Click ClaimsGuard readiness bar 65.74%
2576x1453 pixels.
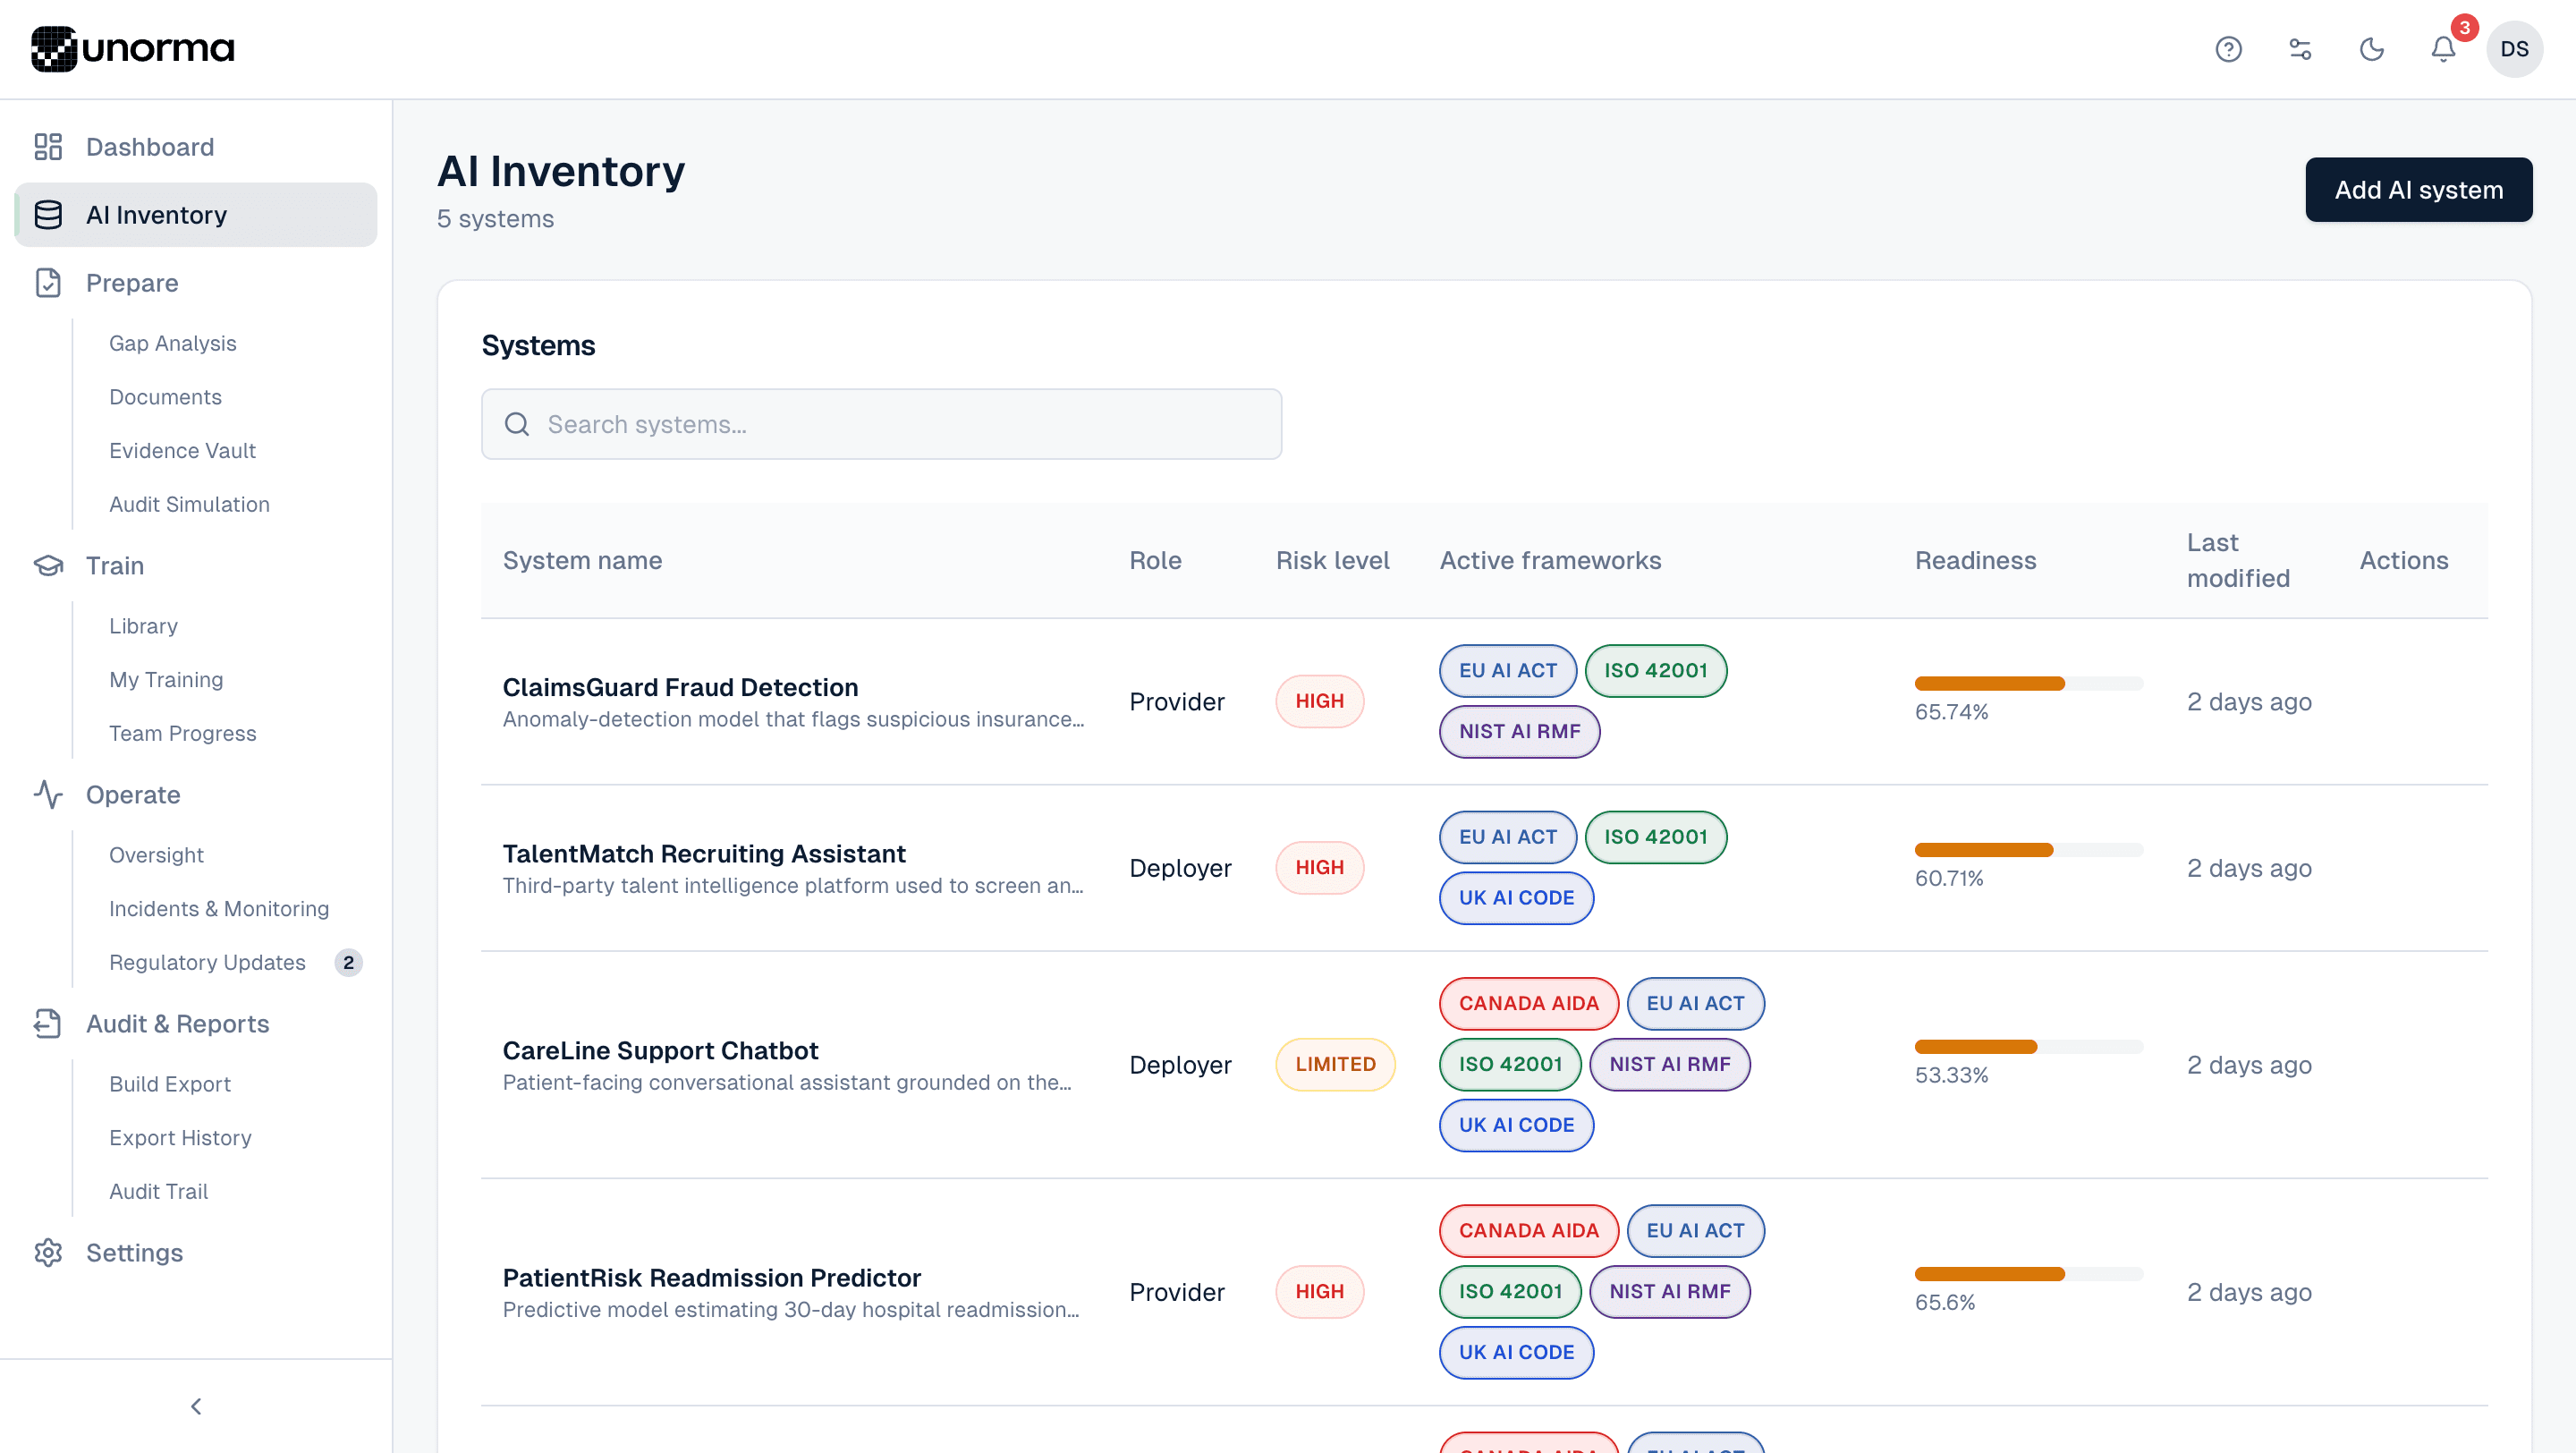(2028, 684)
